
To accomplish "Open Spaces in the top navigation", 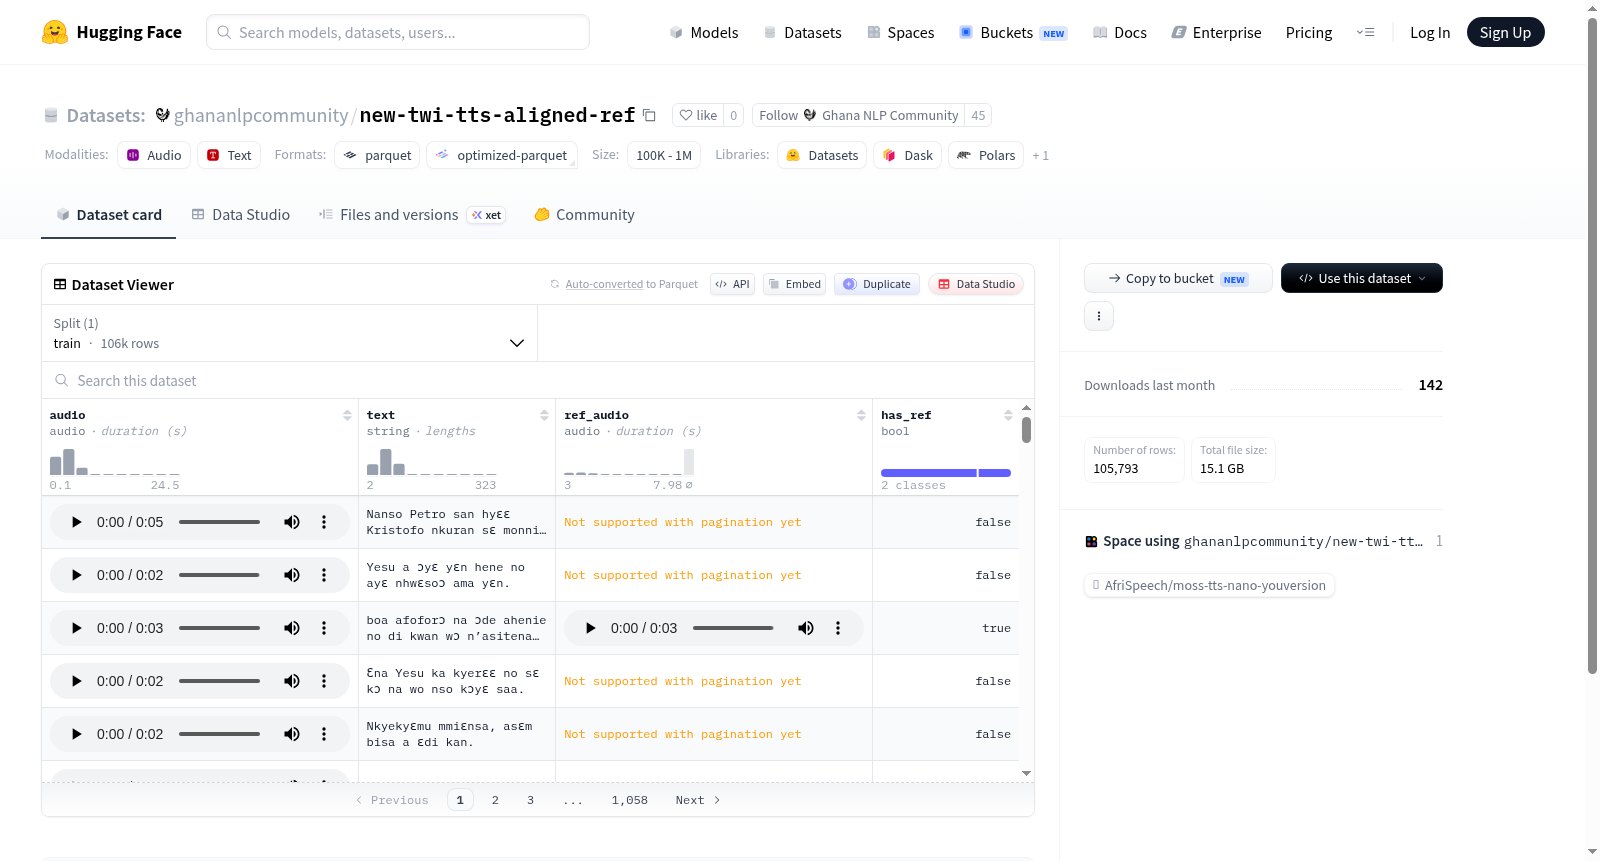I will point(901,33).
